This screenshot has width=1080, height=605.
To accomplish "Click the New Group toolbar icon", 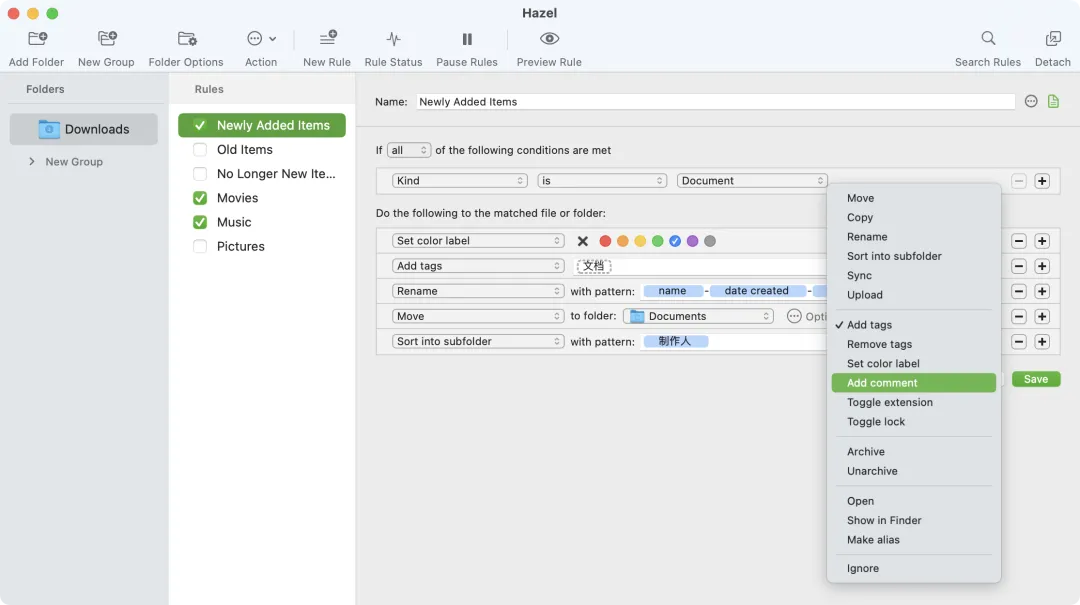I will (106, 39).
